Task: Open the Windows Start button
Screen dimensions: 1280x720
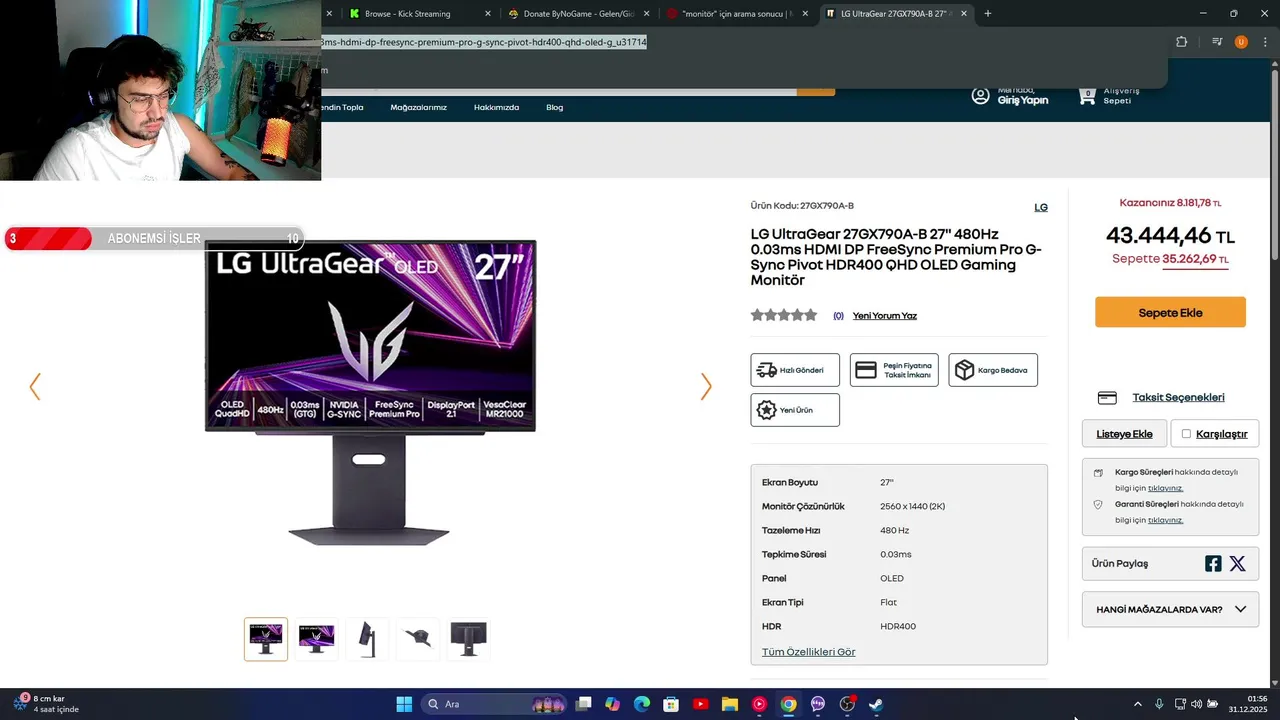Action: [x=404, y=704]
